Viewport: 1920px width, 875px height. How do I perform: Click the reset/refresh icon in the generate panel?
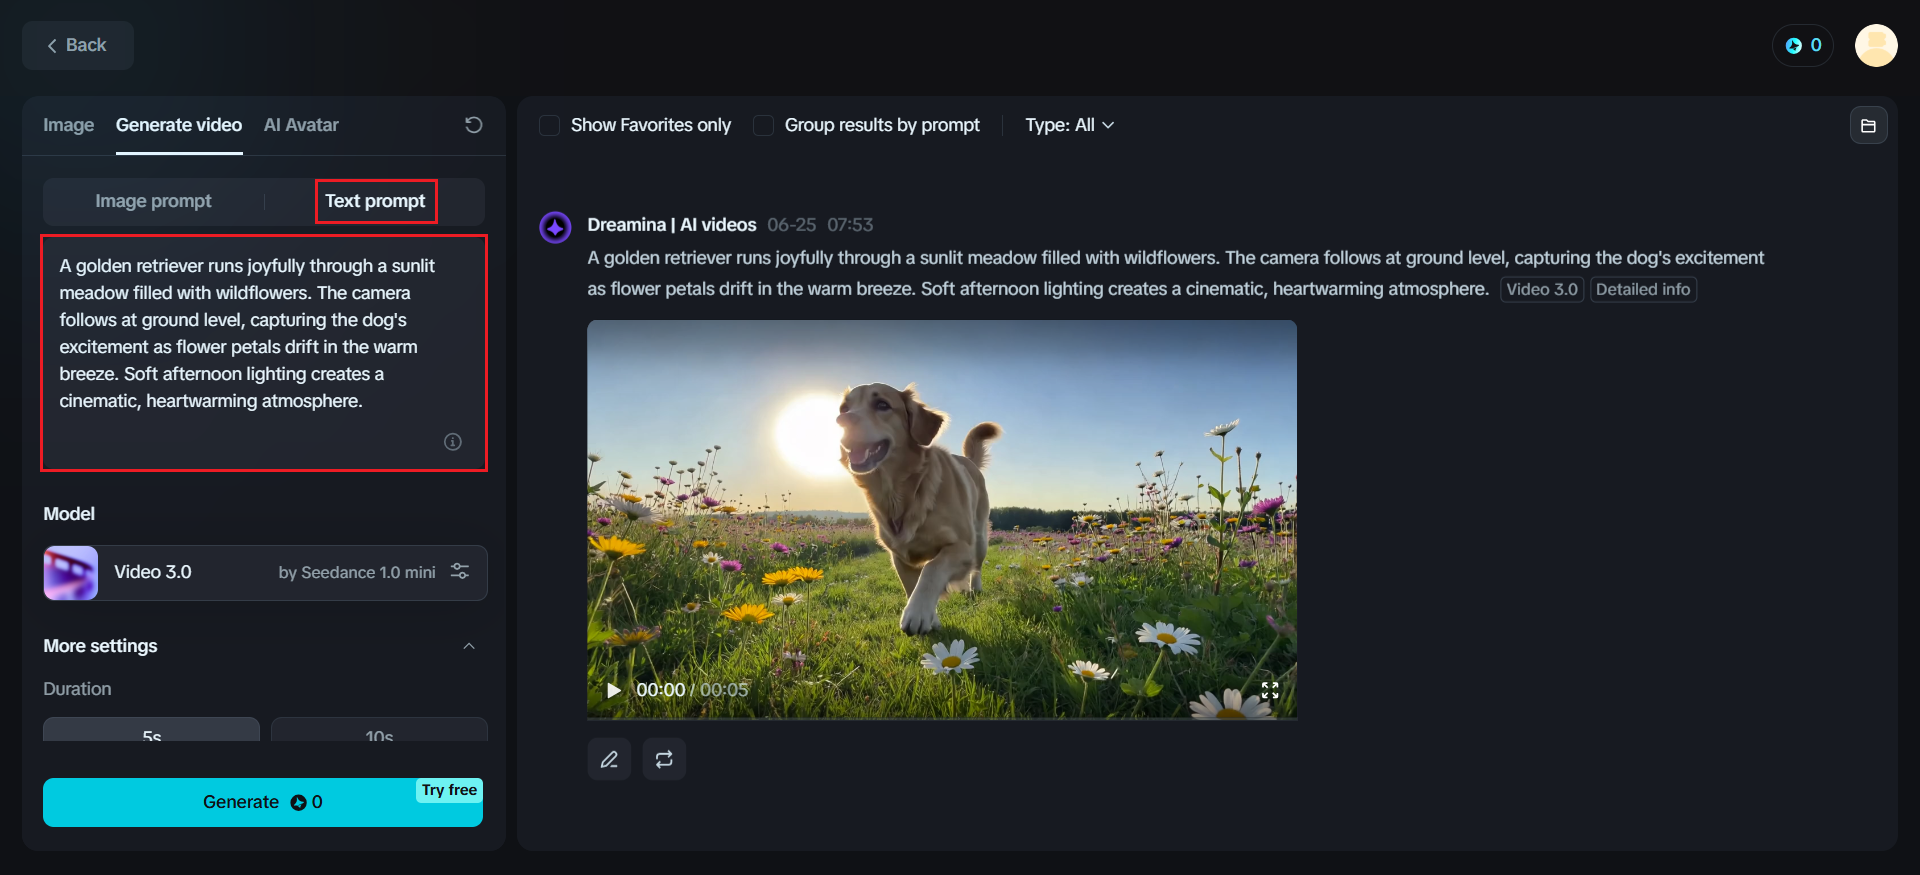pos(474,125)
